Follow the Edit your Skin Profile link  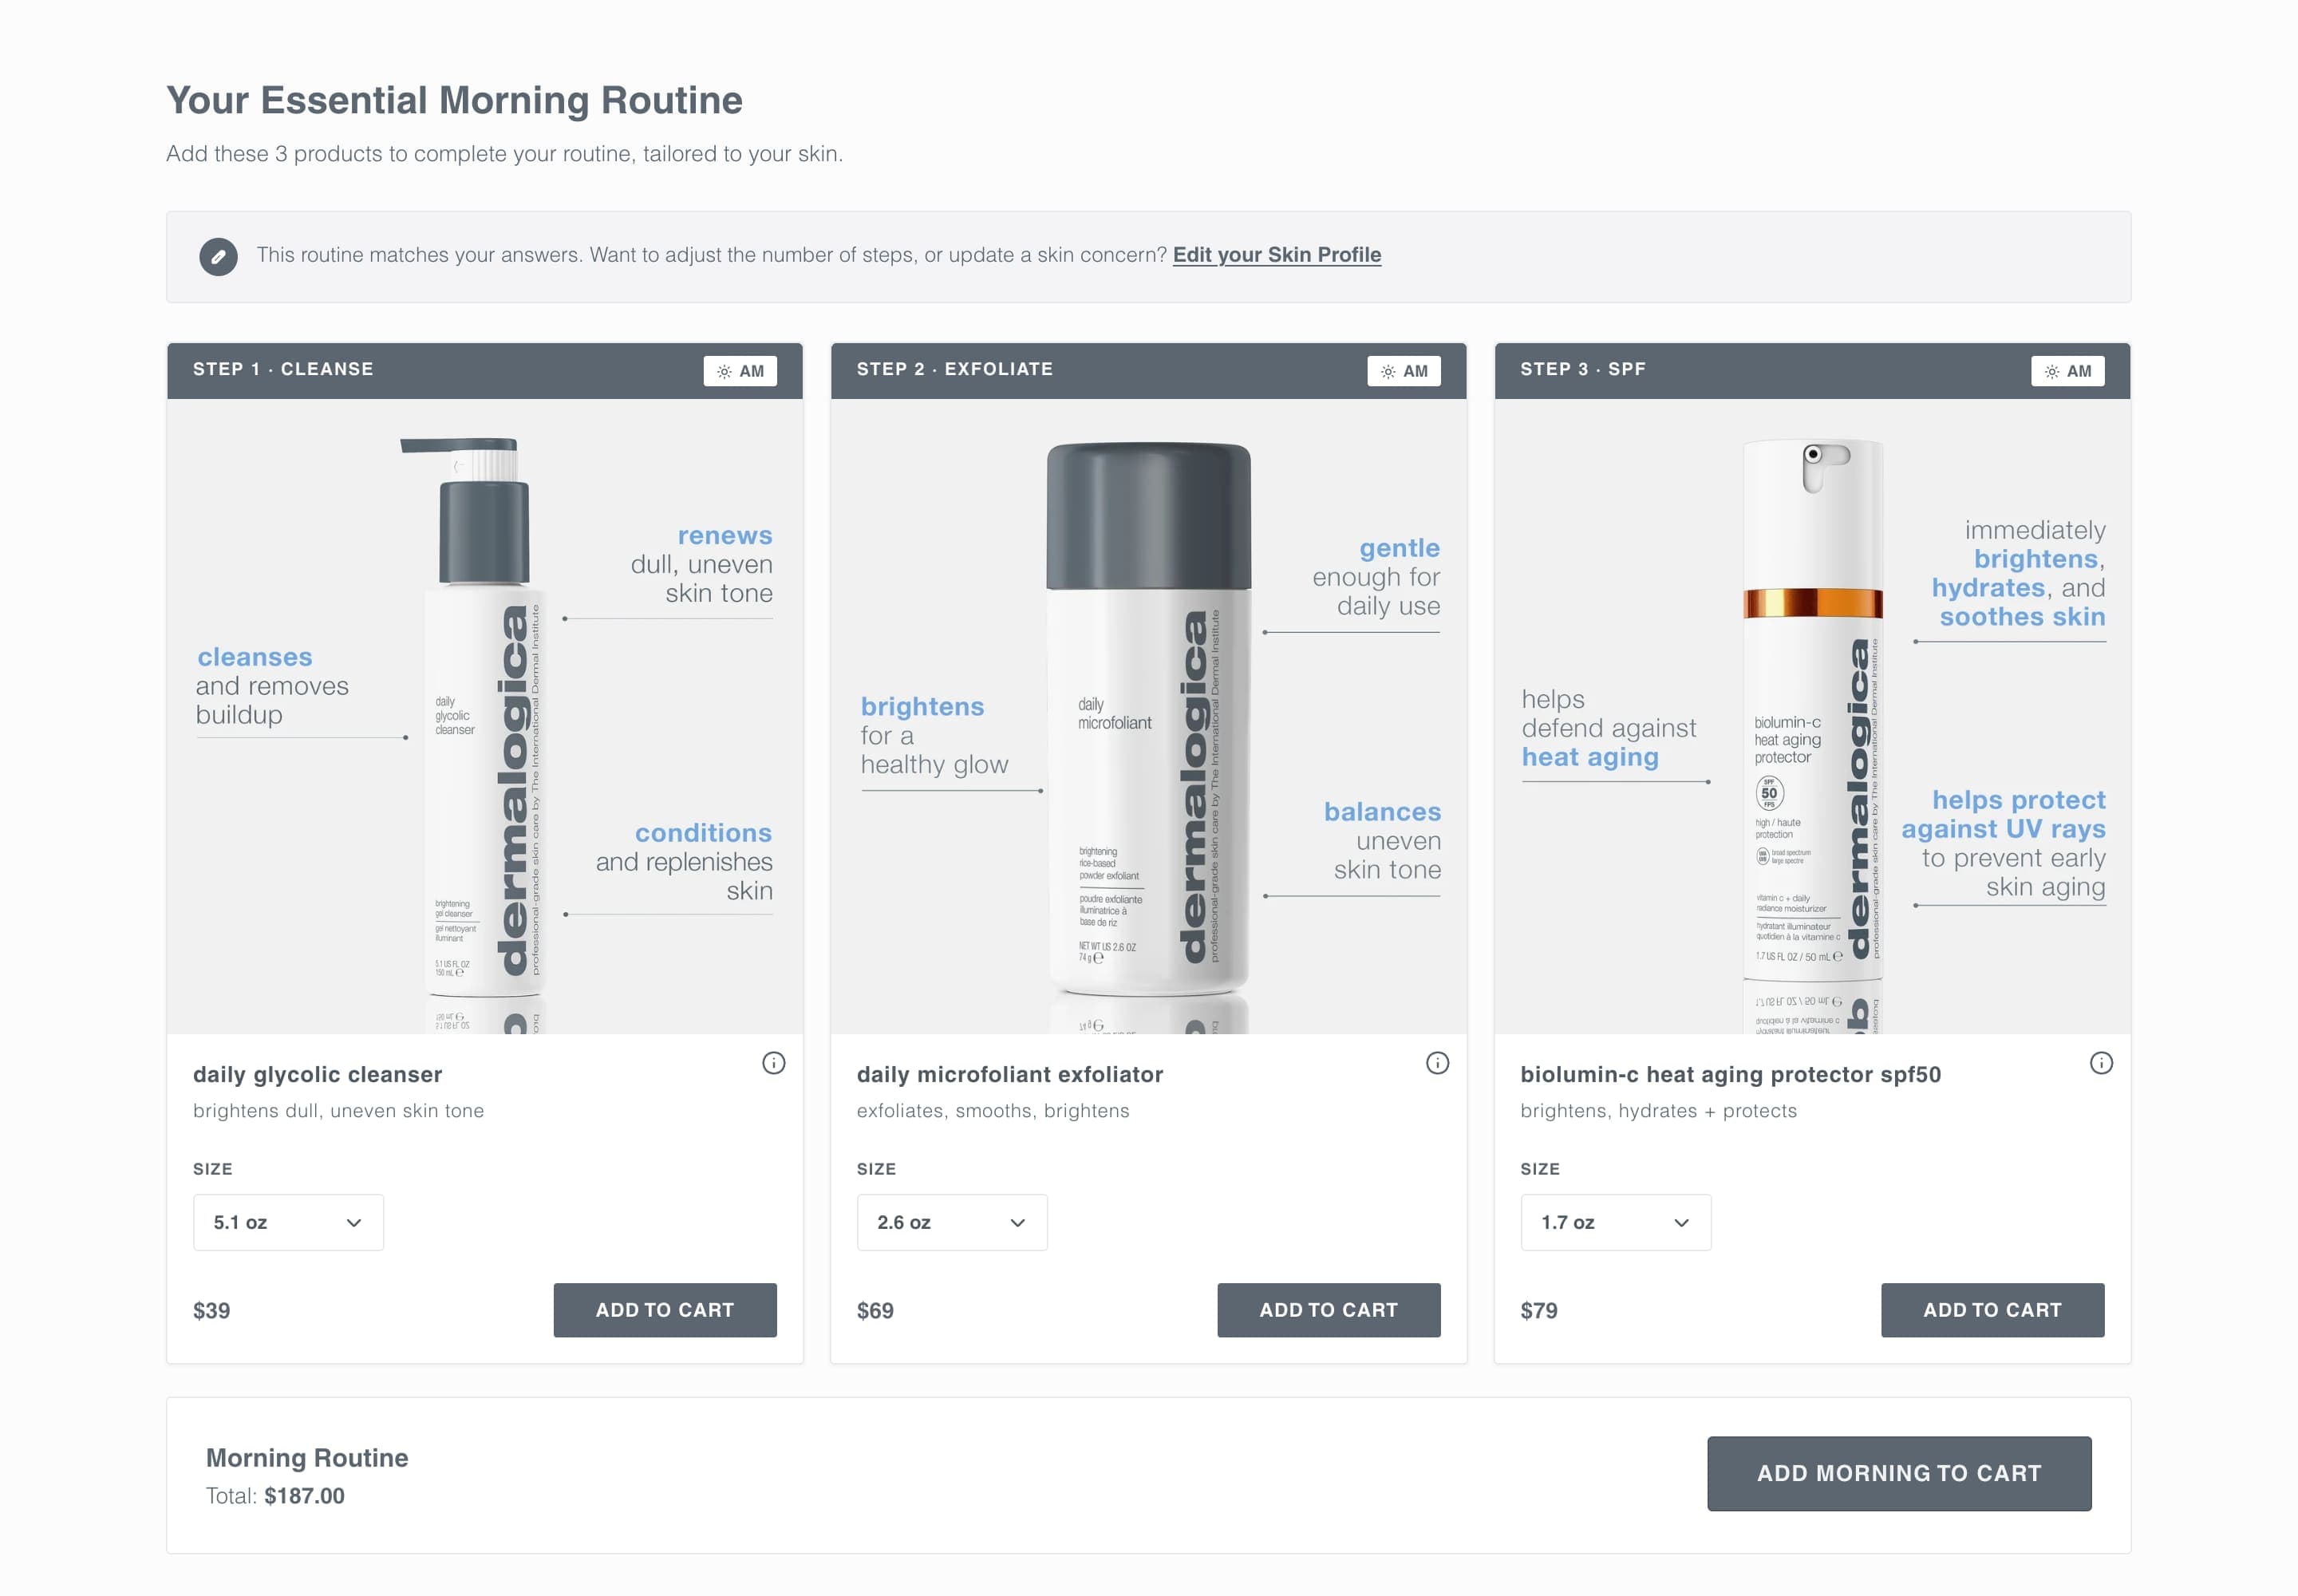1277,255
